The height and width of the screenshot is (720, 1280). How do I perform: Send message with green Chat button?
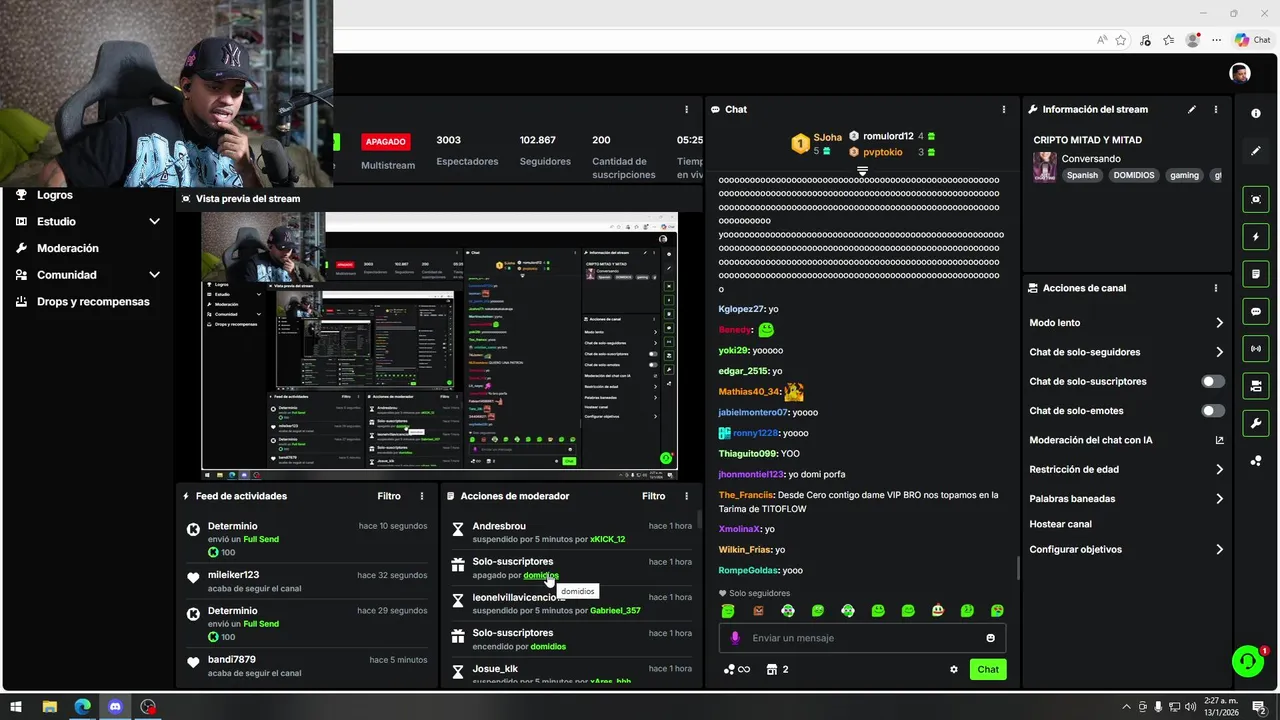pos(988,669)
